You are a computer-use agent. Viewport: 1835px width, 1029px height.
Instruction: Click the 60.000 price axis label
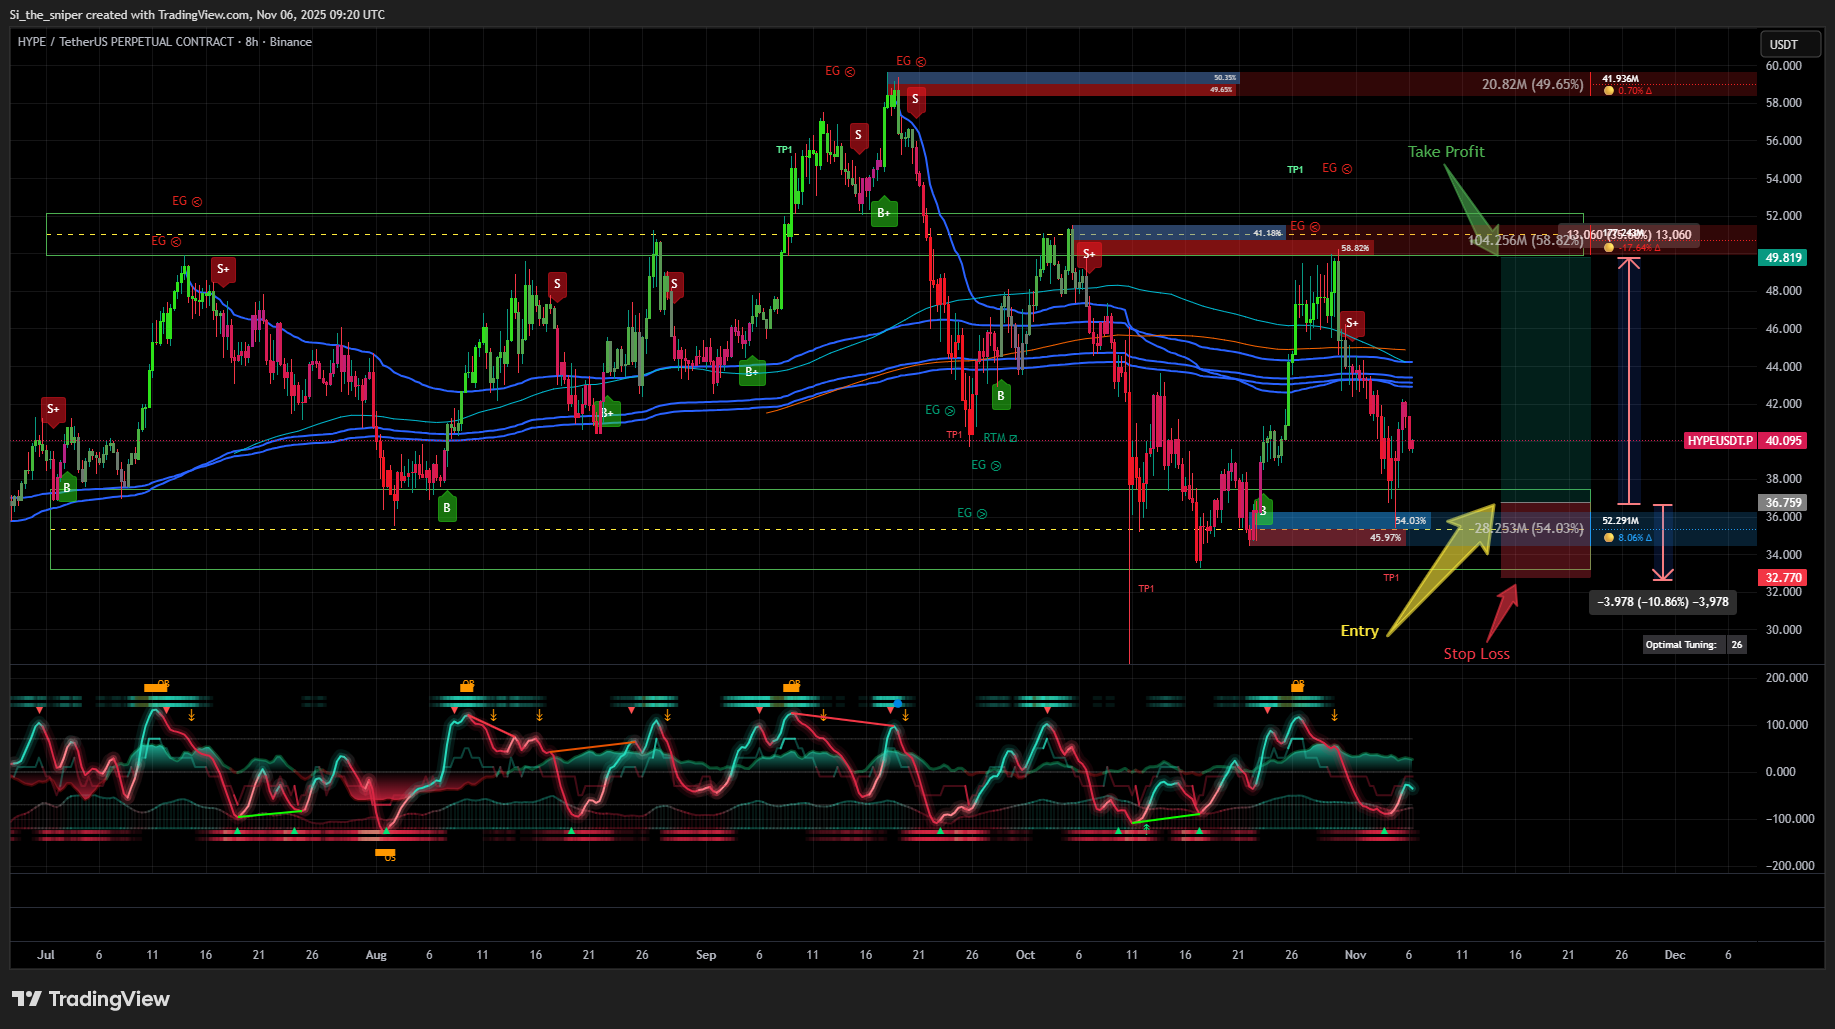pyautogui.click(x=1784, y=66)
